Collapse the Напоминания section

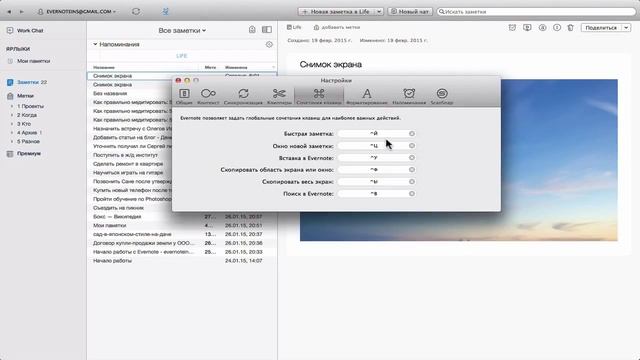(95, 44)
